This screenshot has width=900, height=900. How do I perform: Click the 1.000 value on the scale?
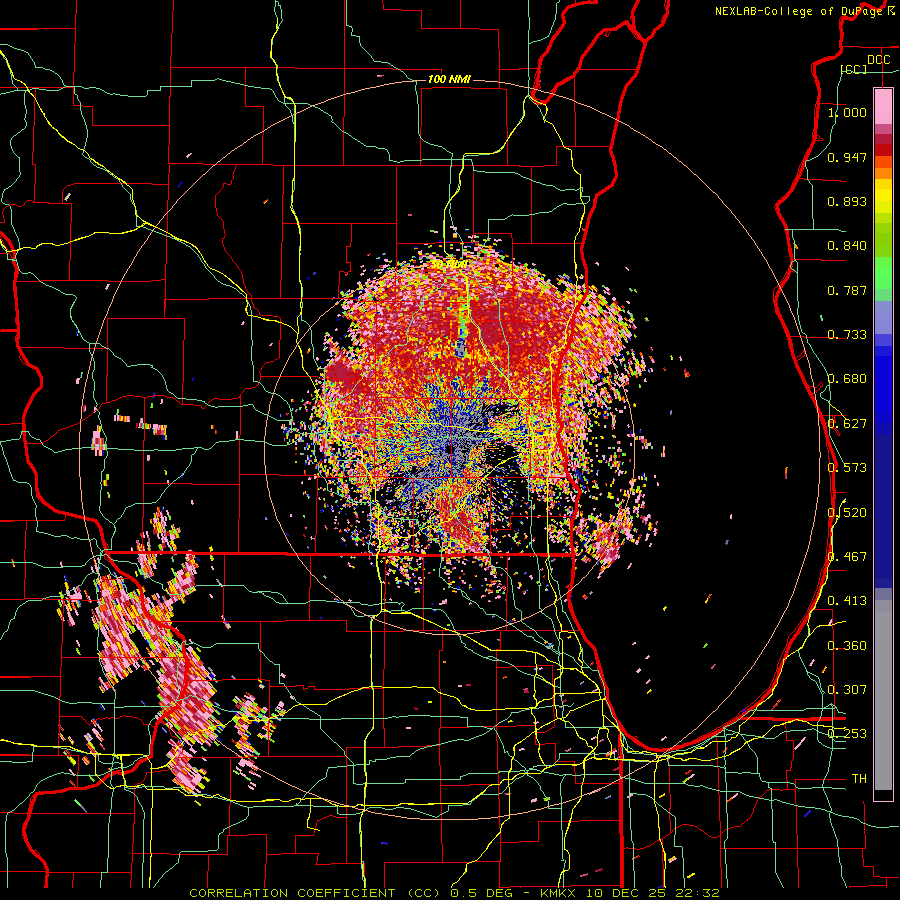(x=847, y=112)
